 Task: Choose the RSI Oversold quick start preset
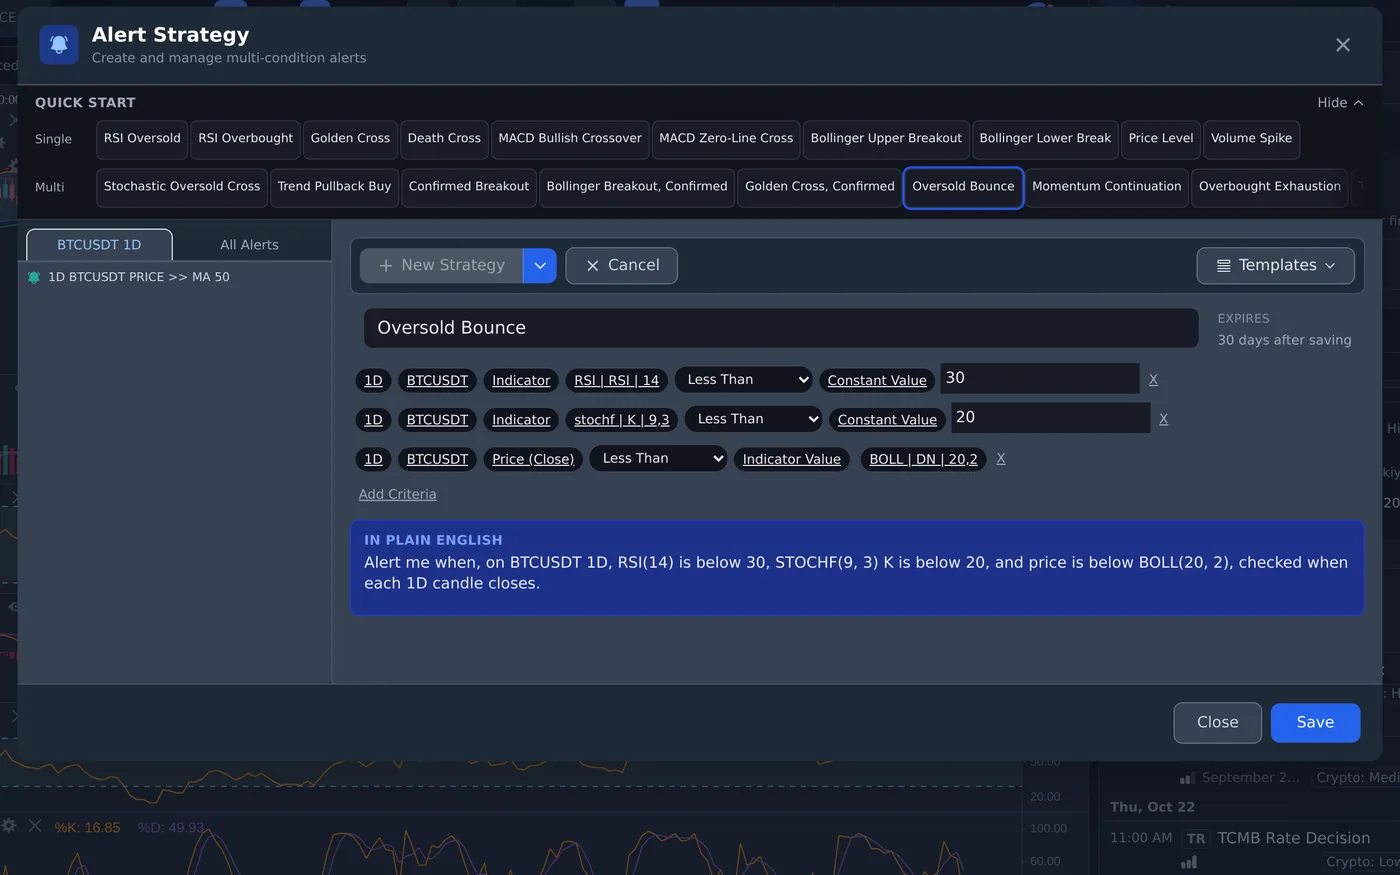click(x=142, y=139)
